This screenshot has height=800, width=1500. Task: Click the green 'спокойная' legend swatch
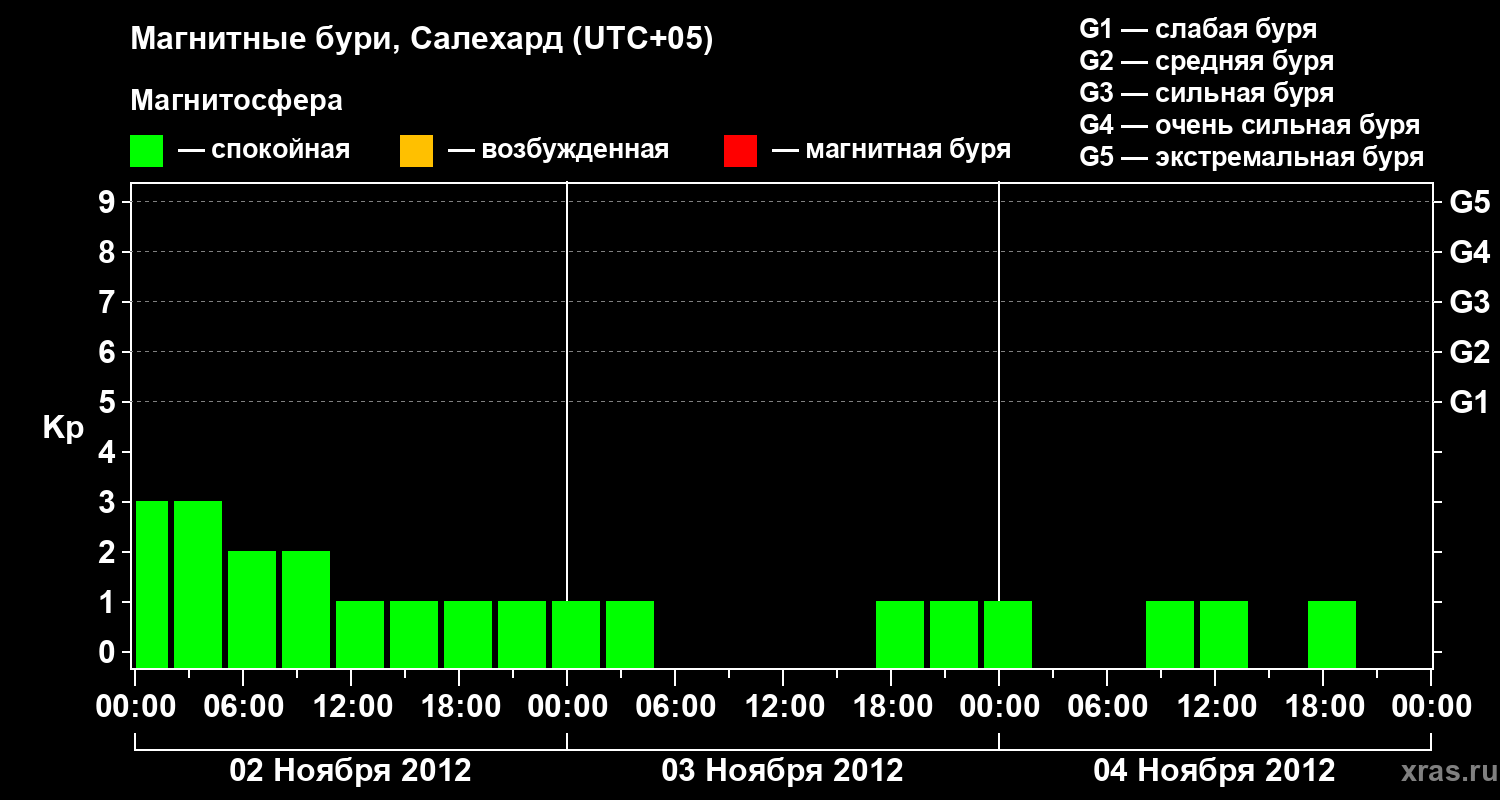pos(146,151)
